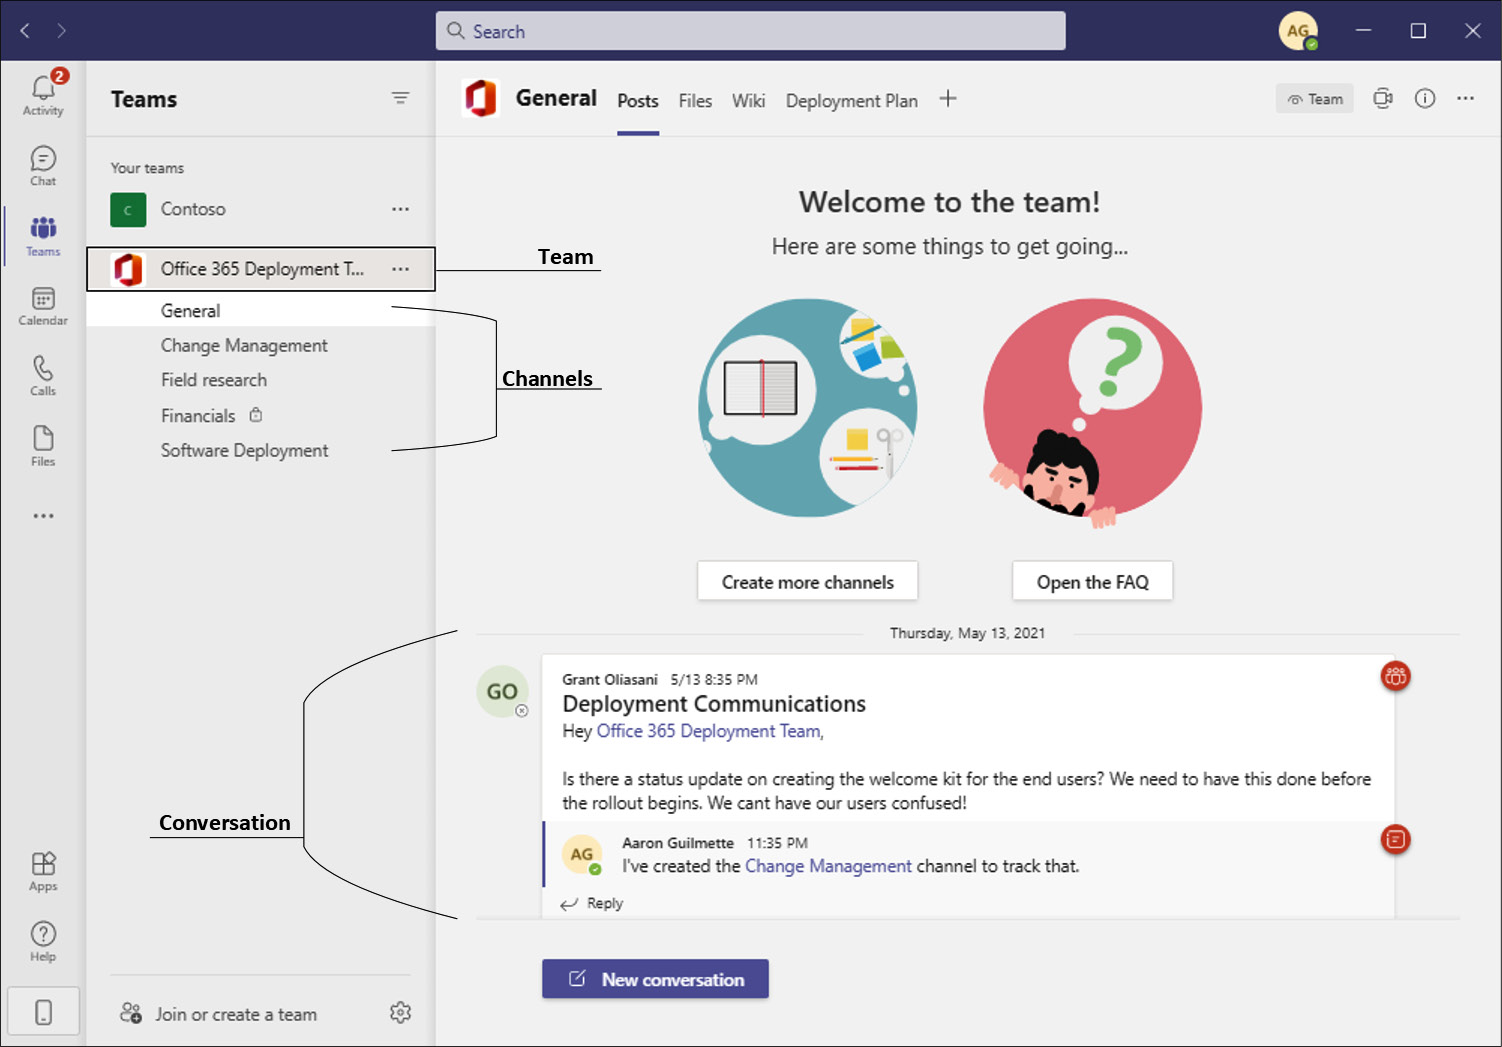Select Teams in the left rail
The image size is (1502, 1047).
pyautogui.click(x=43, y=236)
